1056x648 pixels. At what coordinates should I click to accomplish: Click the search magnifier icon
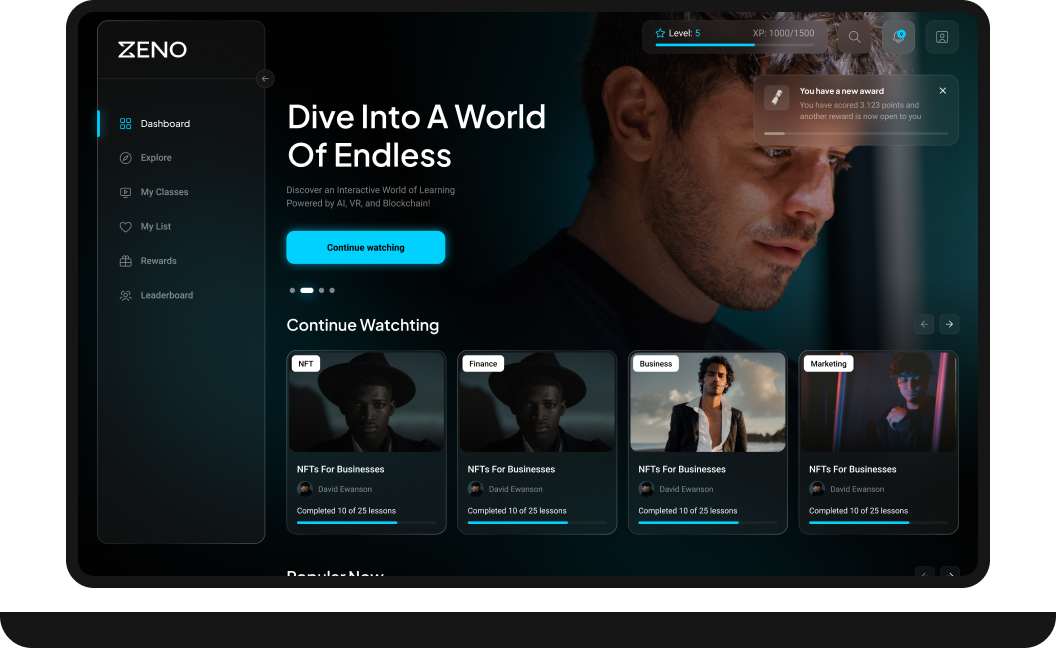854,37
